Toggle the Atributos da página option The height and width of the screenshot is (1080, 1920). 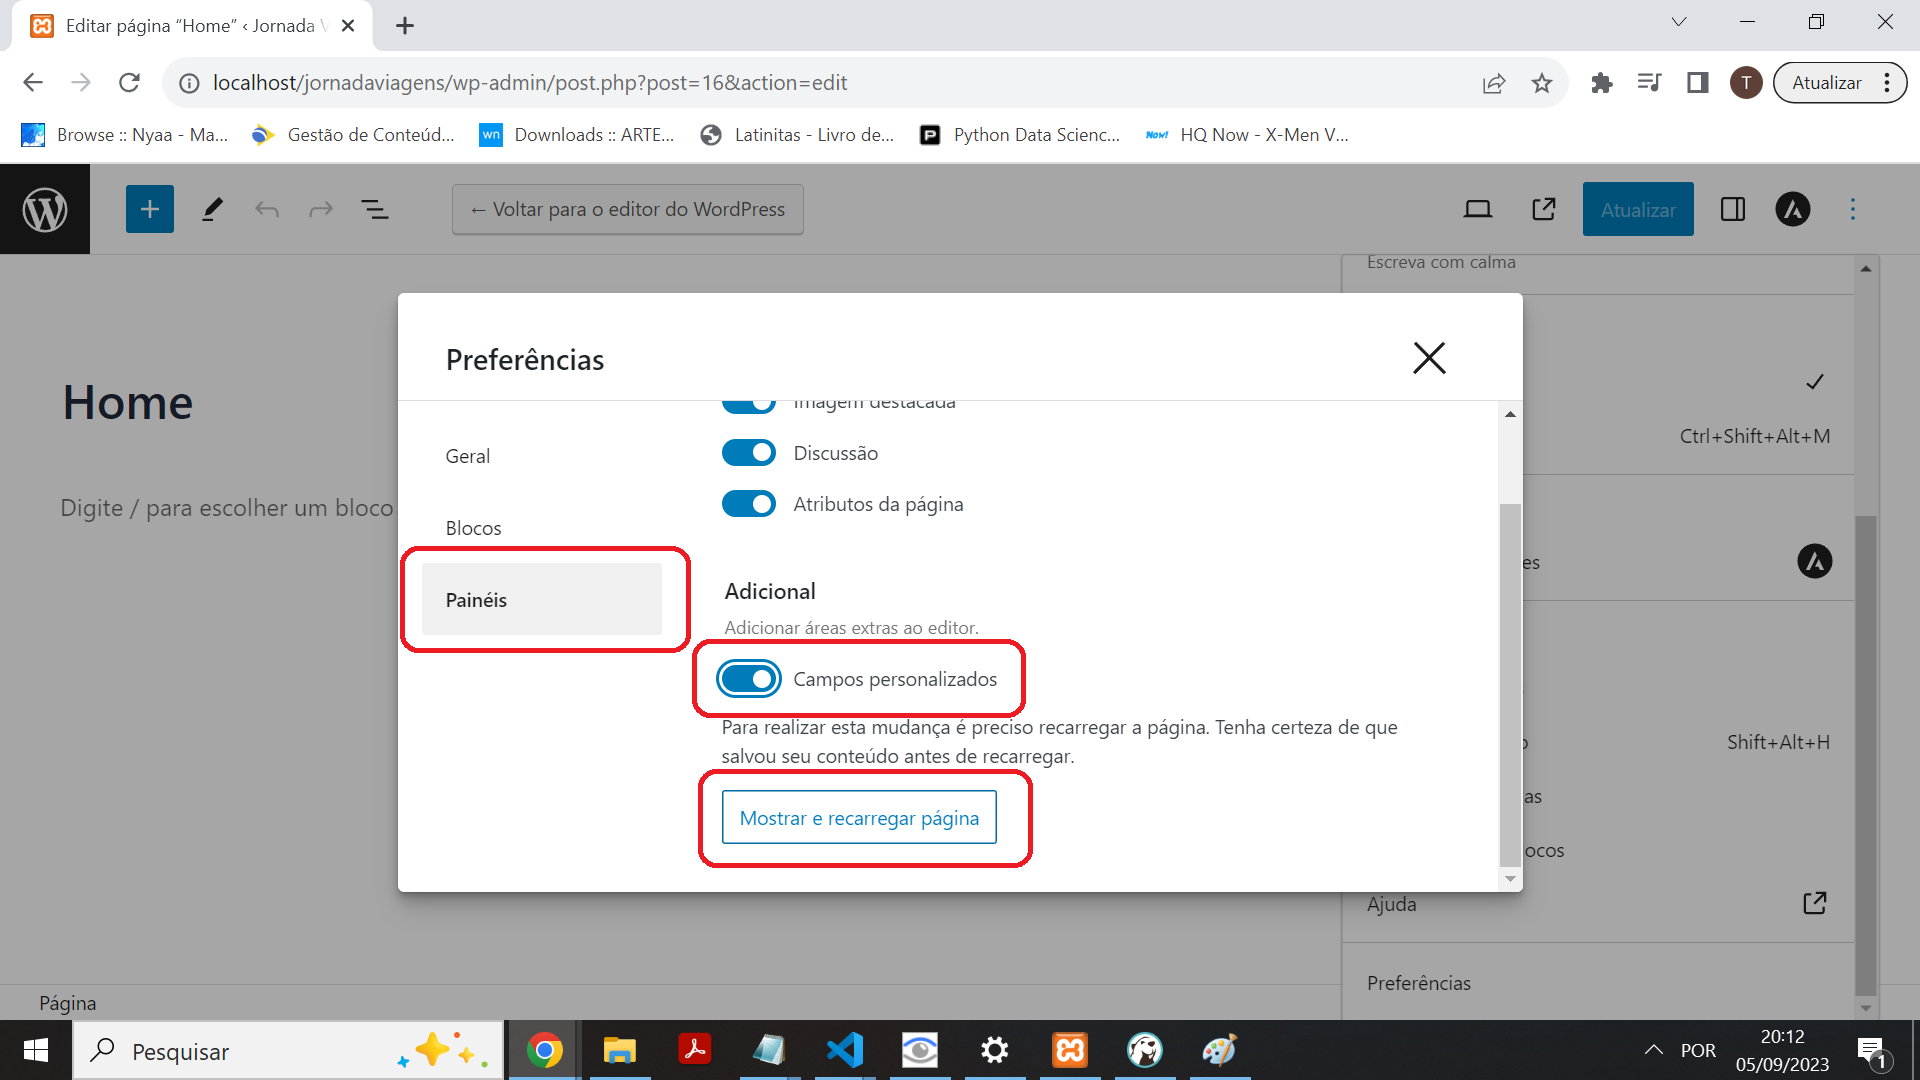tap(748, 504)
